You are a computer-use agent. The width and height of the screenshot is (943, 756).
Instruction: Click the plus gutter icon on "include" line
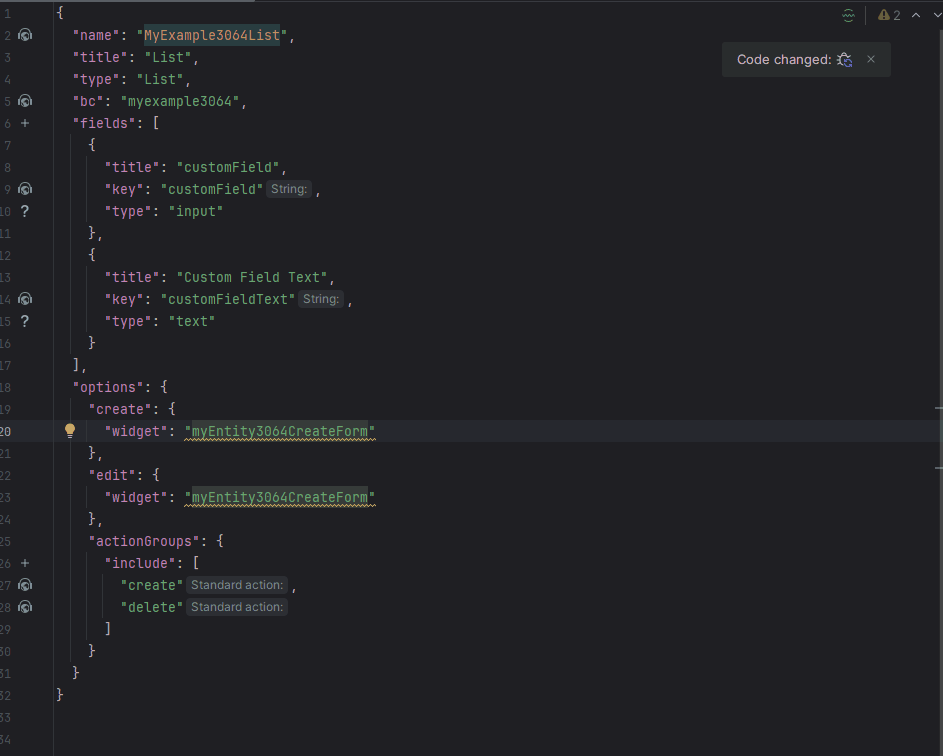click(25, 563)
